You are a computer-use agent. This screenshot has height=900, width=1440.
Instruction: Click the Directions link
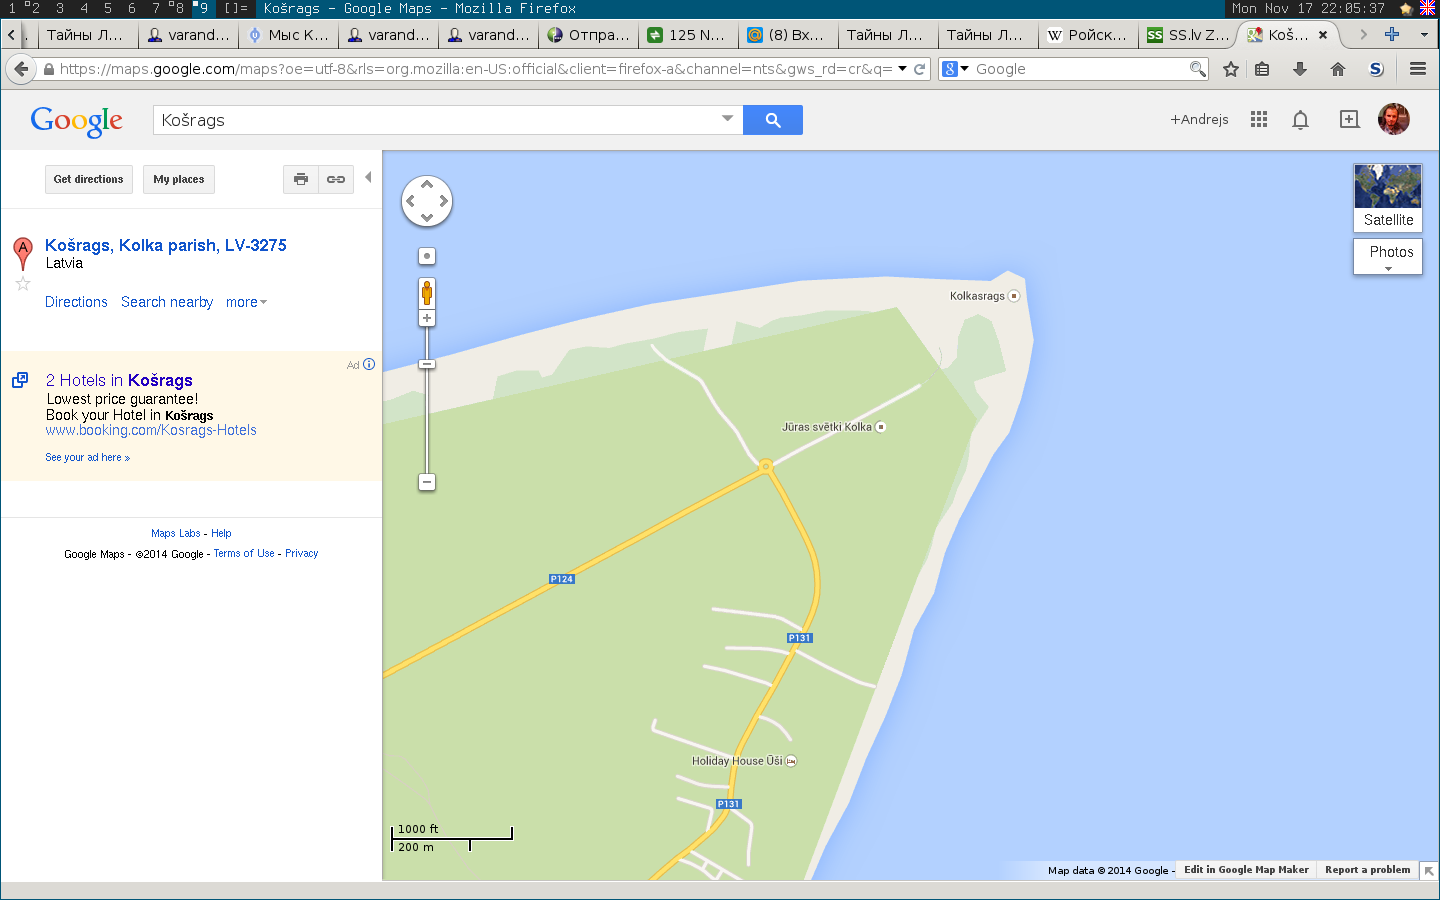point(76,302)
